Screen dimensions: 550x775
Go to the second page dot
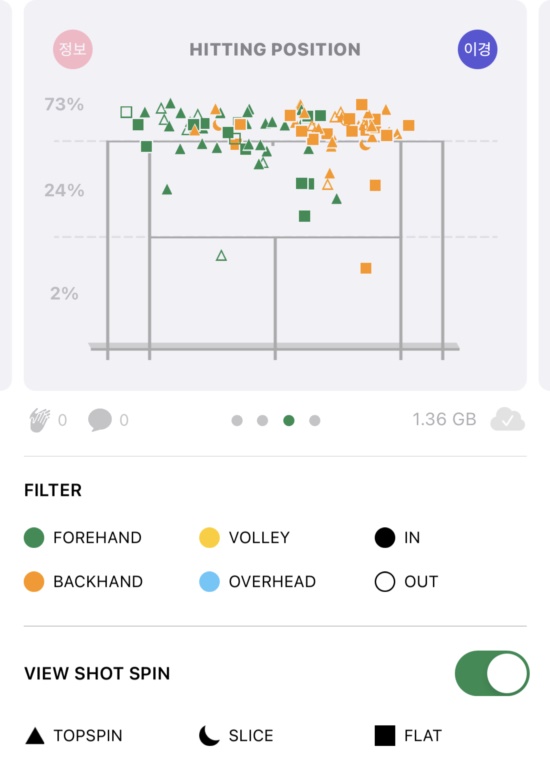pyautogui.click(x=263, y=421)
